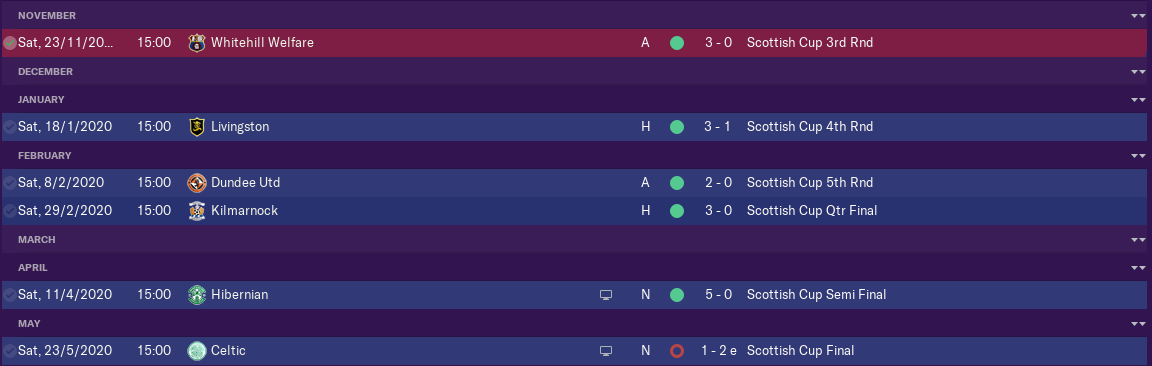Expand the March month section
Screen dimensions: 1152x366
1138,240
